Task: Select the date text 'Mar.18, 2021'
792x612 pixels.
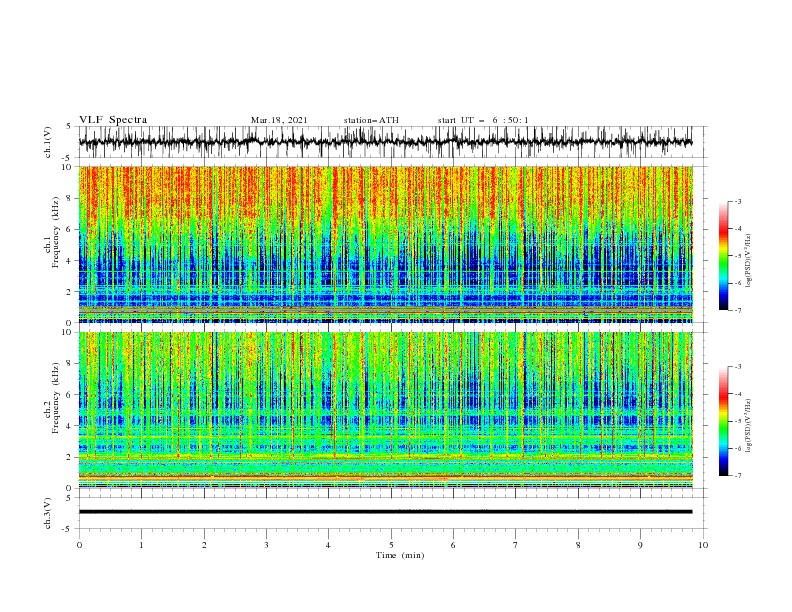Action: point(279,120)
